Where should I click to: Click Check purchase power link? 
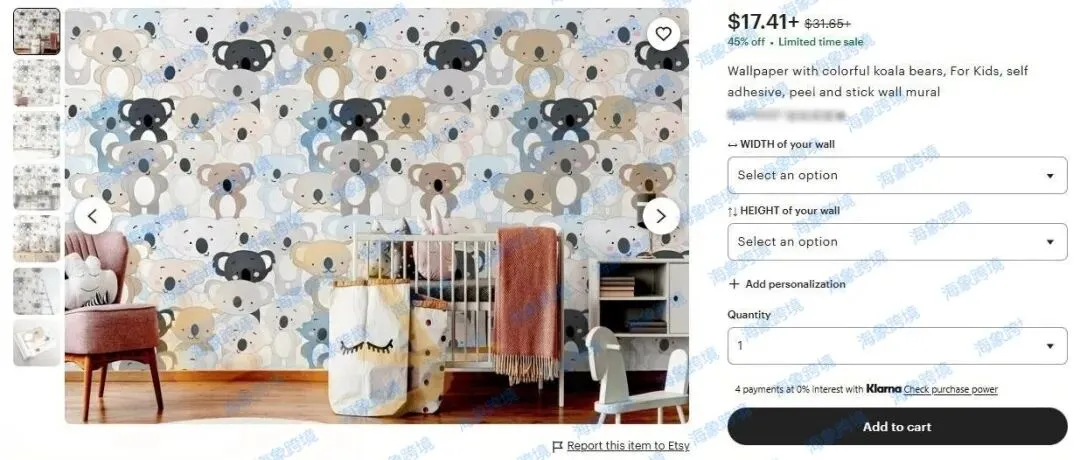coord(951,389)
